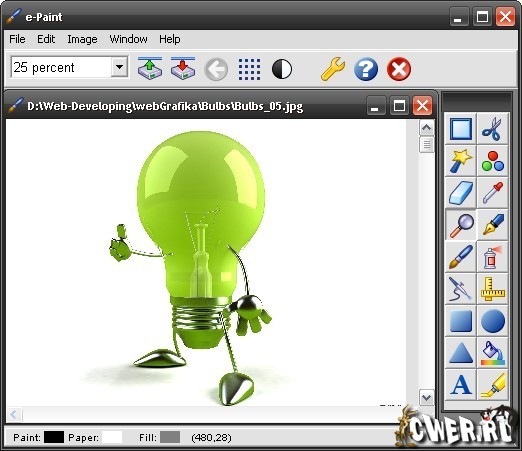This screenshot has width=522, height=451.
Task: Click the grey back arrow button
Action: coord(216,69)
